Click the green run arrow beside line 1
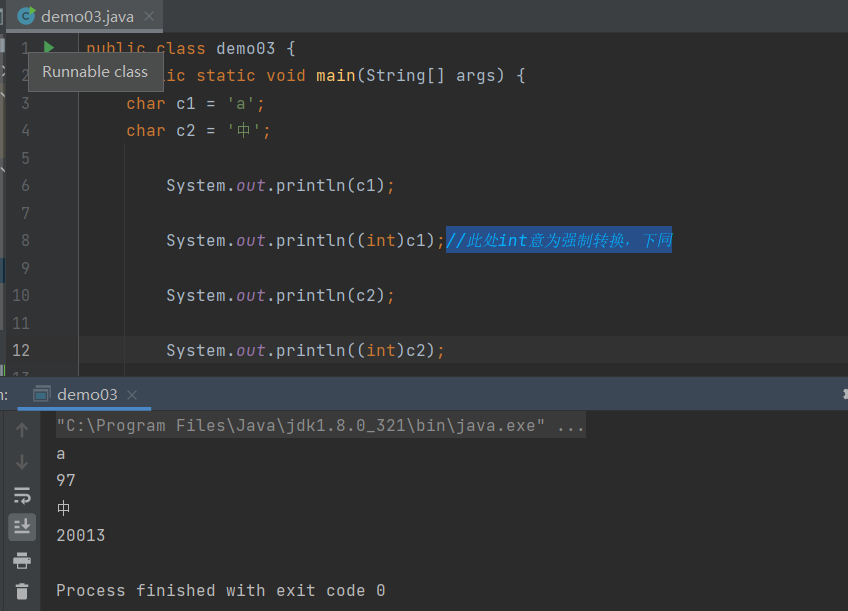This screenshot has height=611, width=848. (48, 47)
